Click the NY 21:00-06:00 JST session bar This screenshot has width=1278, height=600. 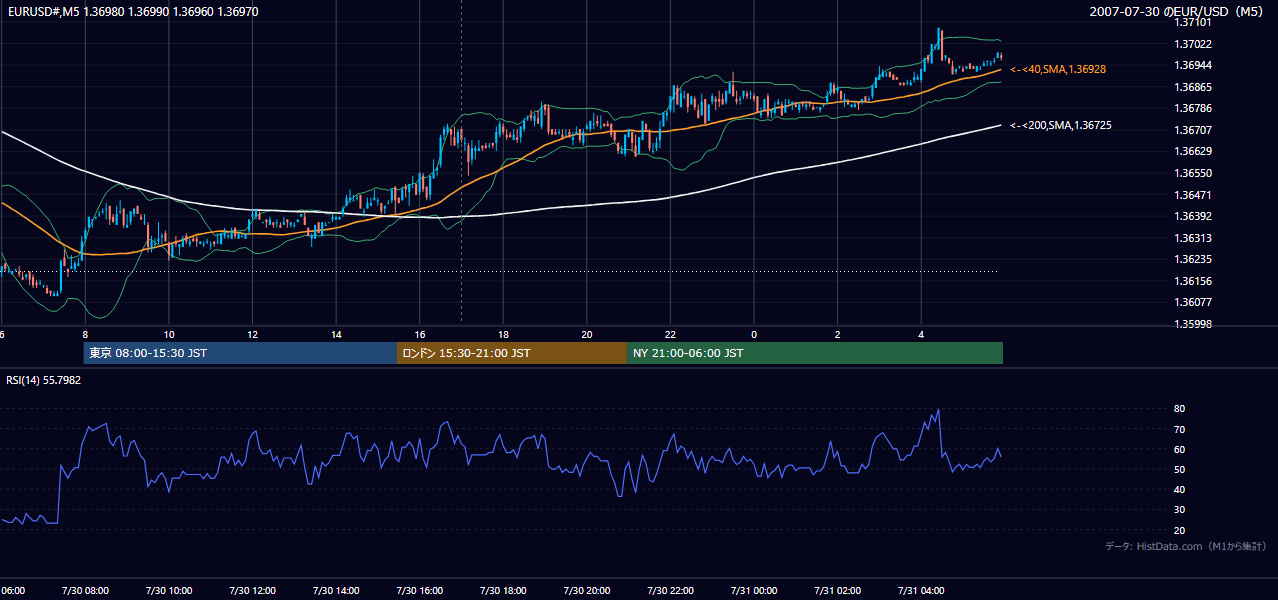pos(815,353)
